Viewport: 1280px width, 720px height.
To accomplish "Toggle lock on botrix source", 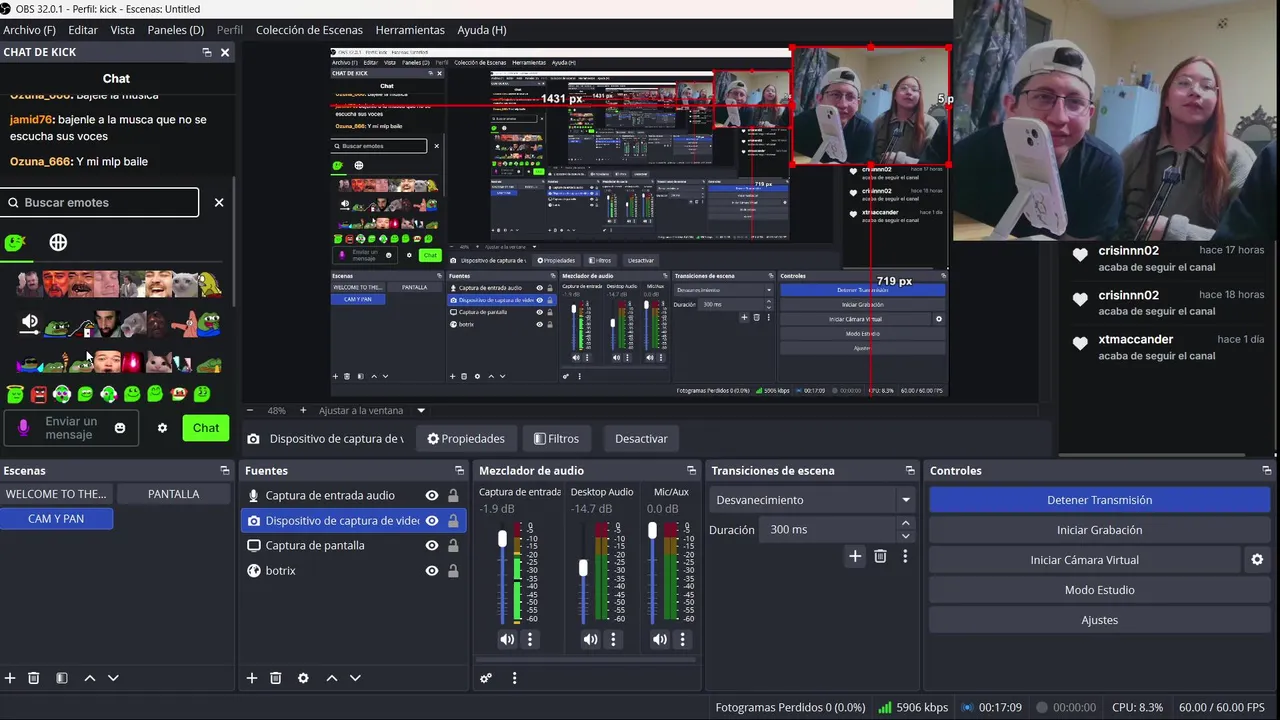I will (x=453, y=571).
